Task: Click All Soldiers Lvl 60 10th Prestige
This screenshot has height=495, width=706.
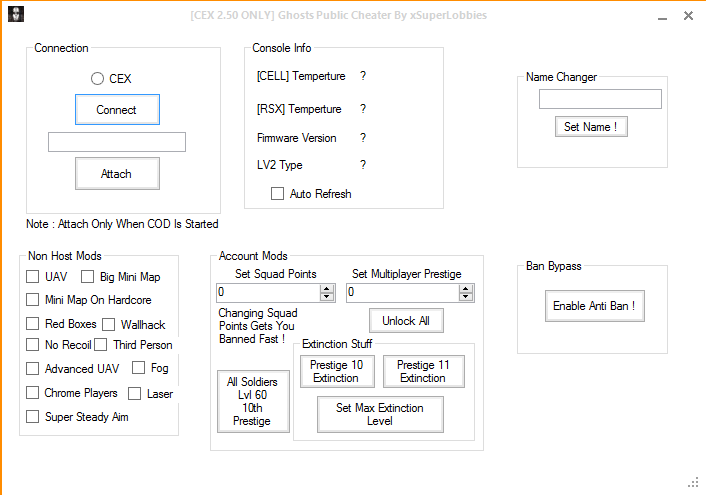Action: point(253,401)
